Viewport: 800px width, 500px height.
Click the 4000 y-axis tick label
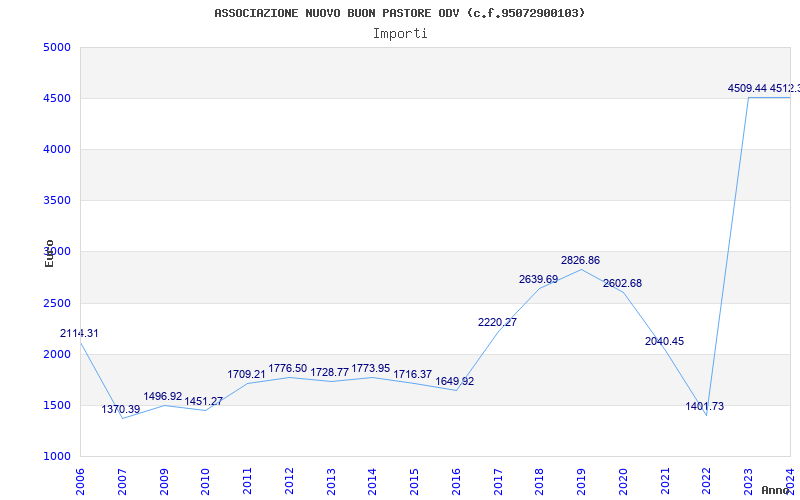[x=57, y=149]
